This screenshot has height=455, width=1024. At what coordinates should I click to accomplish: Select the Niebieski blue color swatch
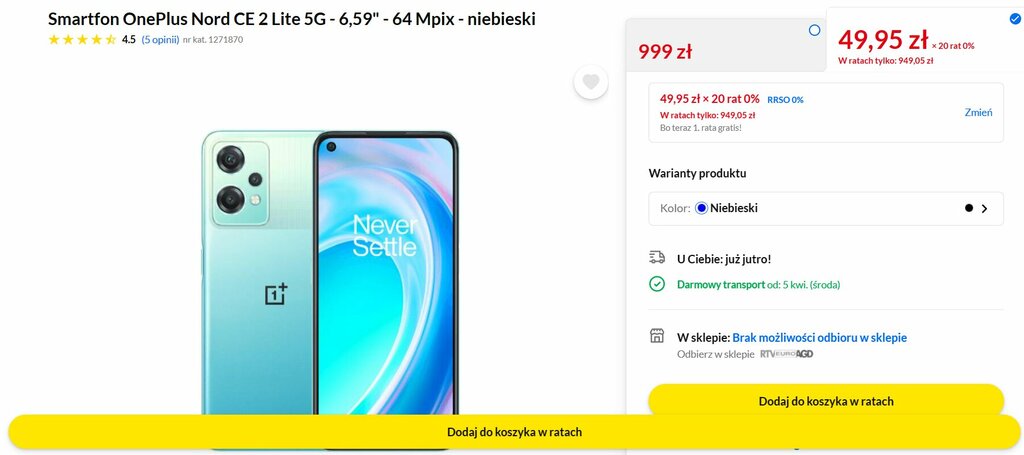(701, 208)
